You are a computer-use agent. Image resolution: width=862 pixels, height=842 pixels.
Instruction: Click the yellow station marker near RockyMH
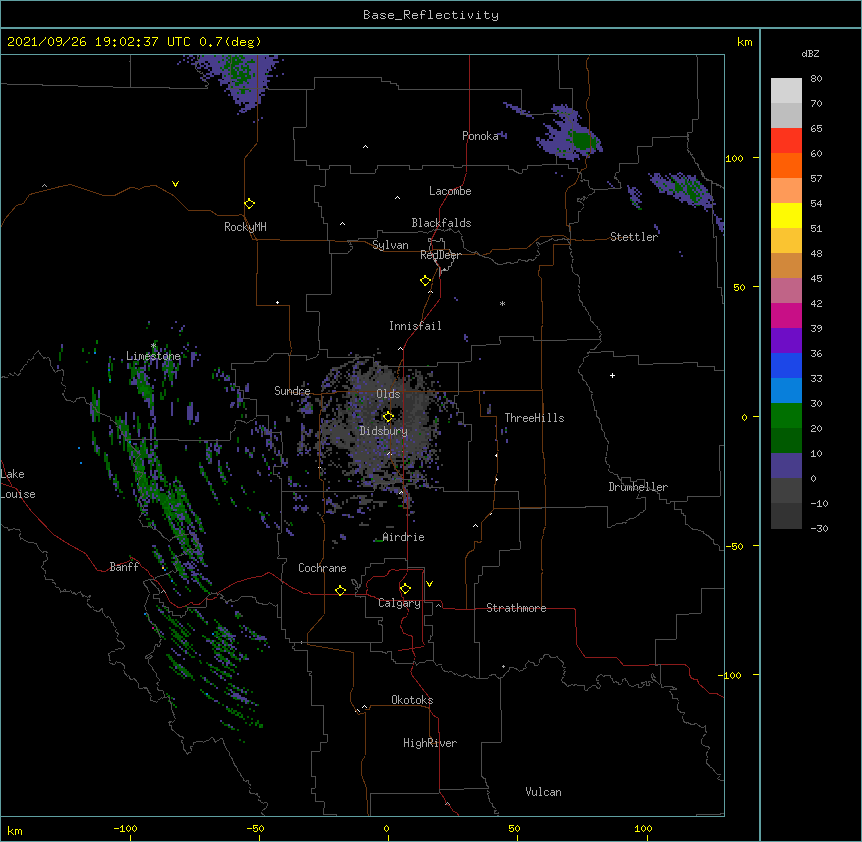[x=250, y=204]
